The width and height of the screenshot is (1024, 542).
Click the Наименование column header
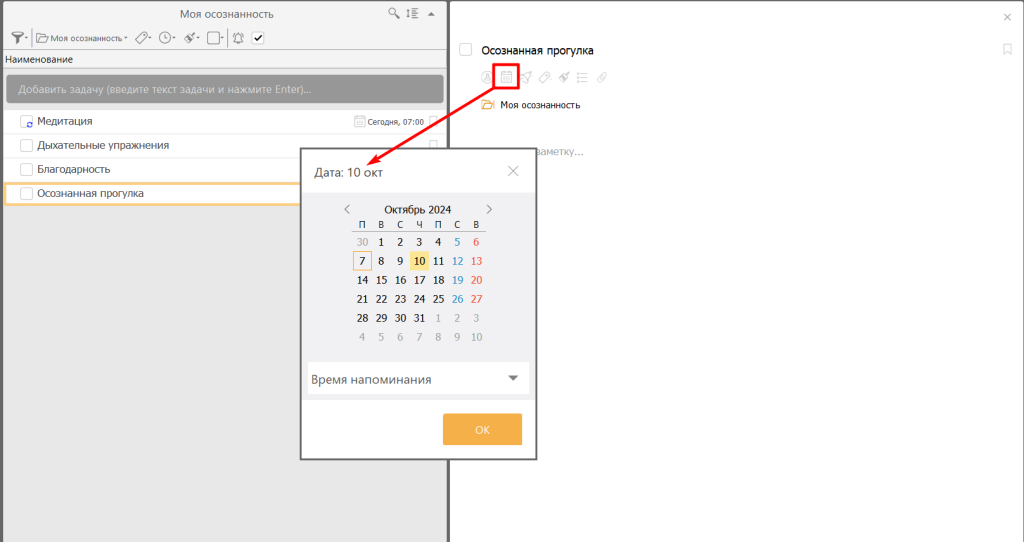[x=39, y=59]
